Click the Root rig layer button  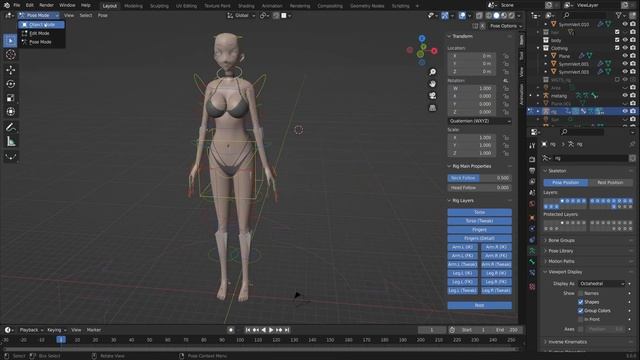tap(480, 305)
